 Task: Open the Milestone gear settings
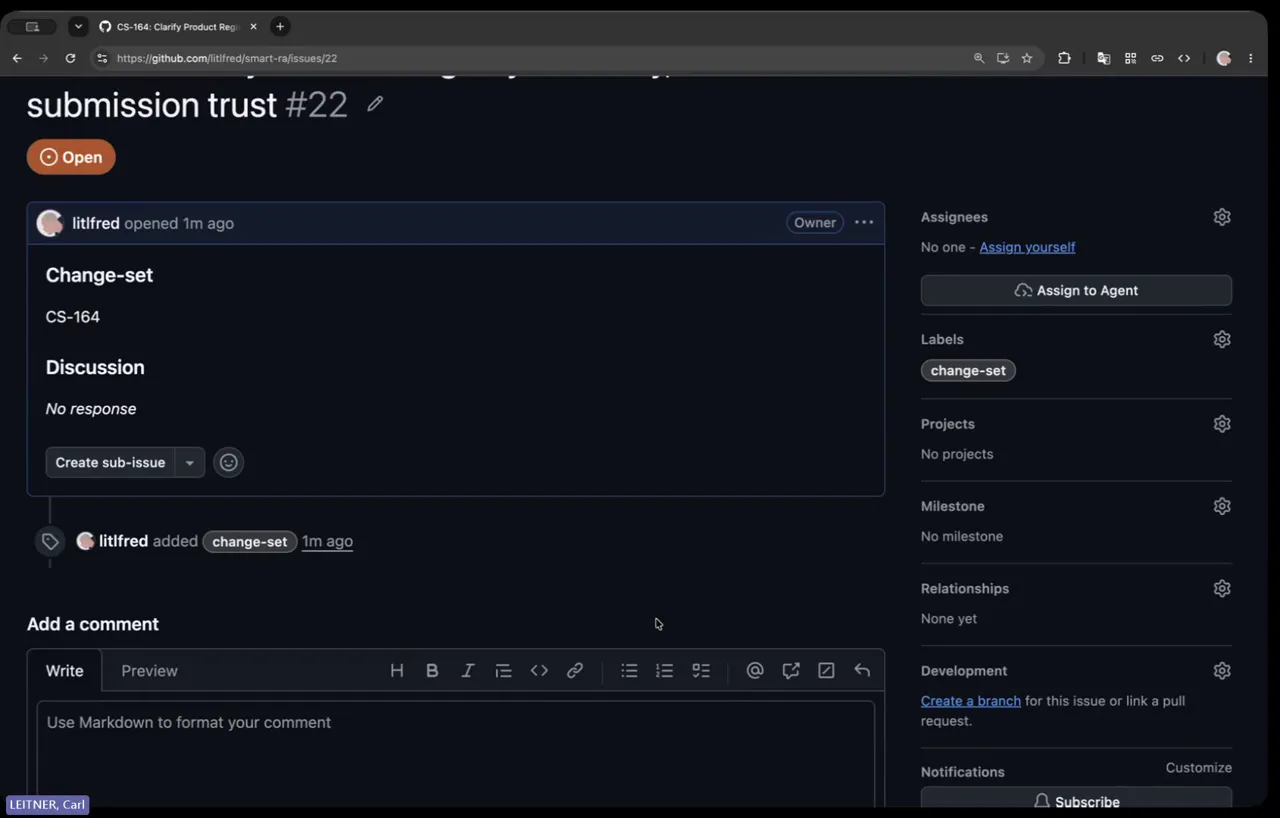pyautogui.click(x=1222, y=506)
